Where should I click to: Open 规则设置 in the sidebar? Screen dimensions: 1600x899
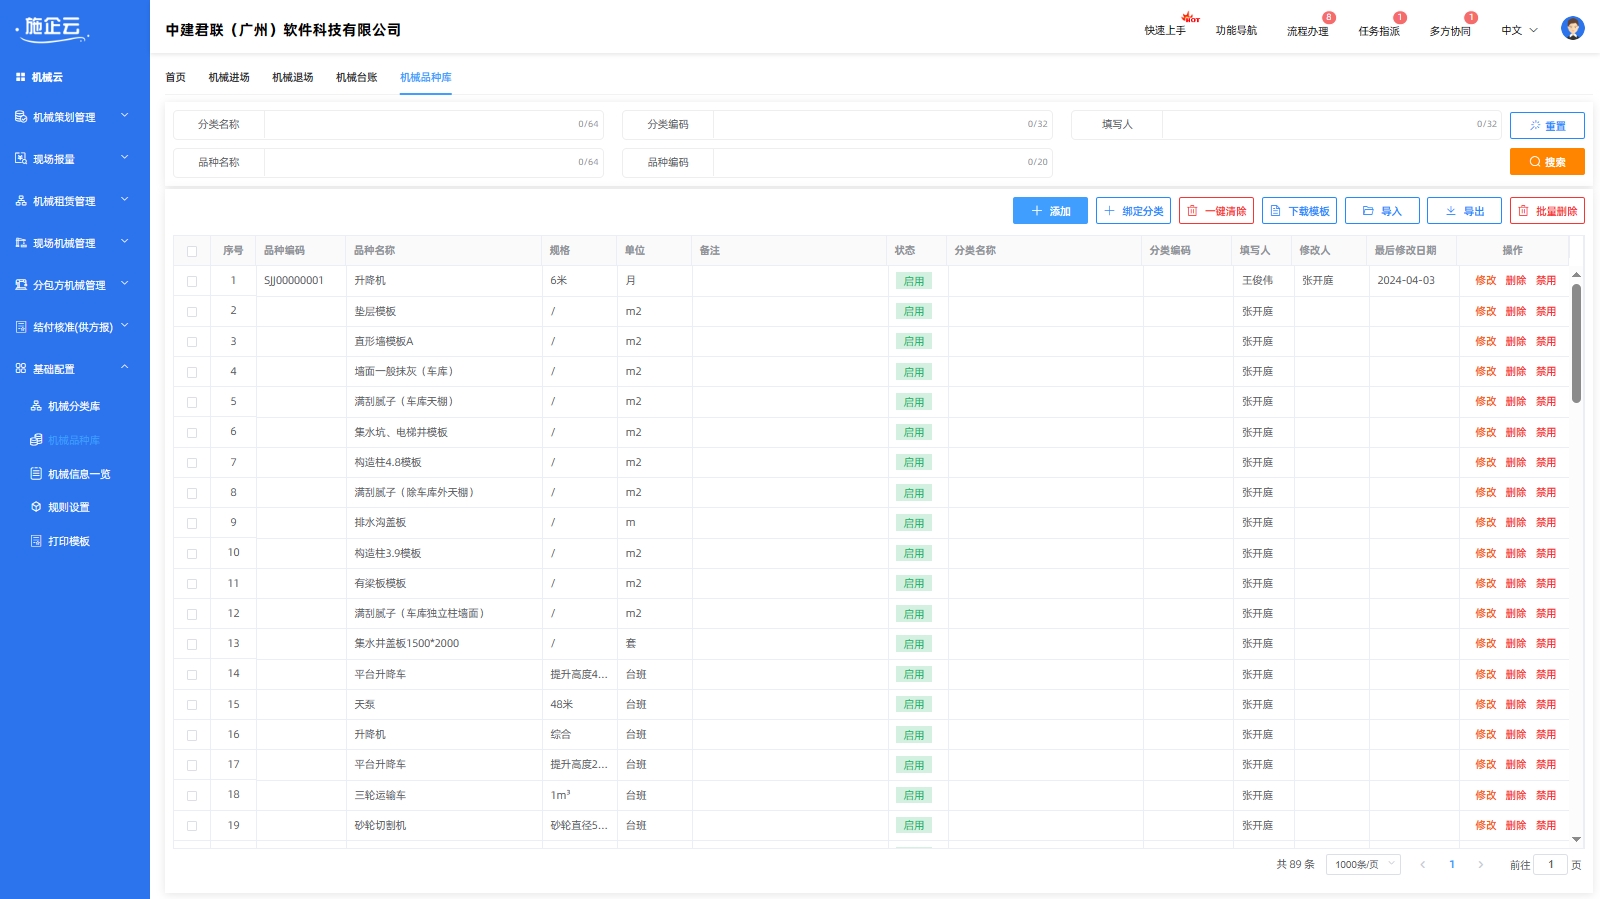[x=68, y=508]
